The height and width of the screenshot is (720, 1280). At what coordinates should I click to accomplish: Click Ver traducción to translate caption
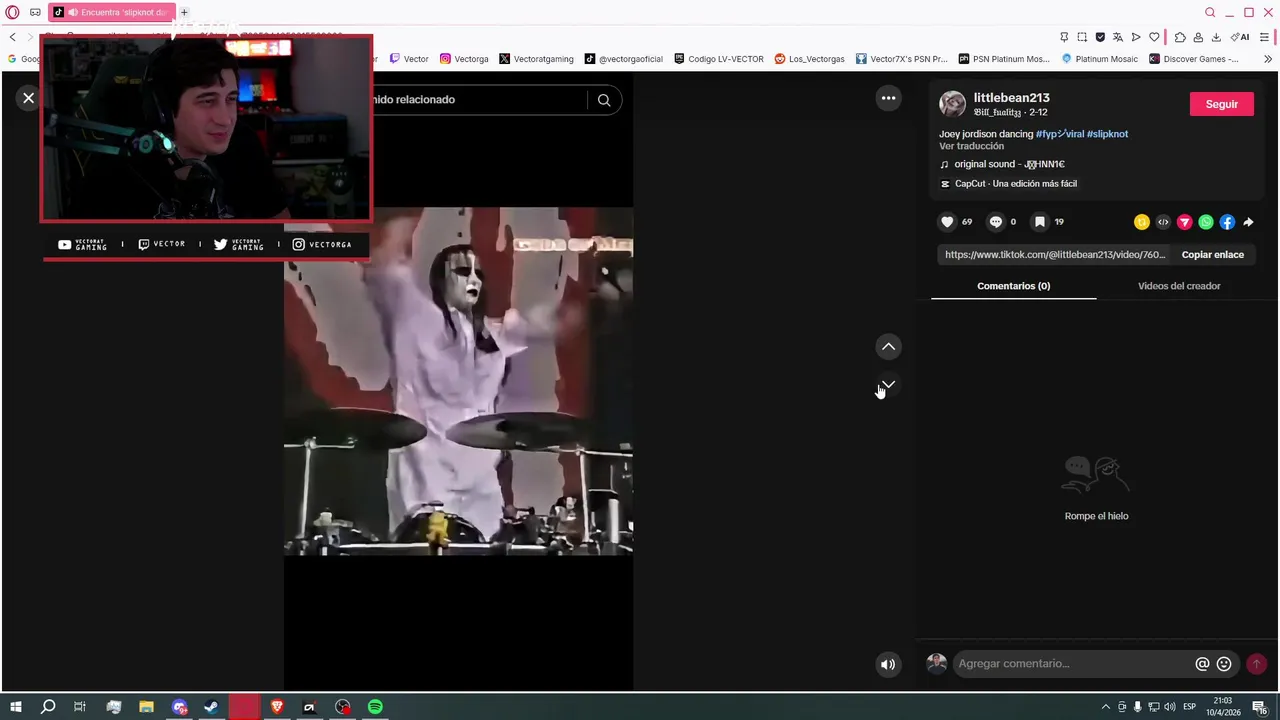(971, 146)
